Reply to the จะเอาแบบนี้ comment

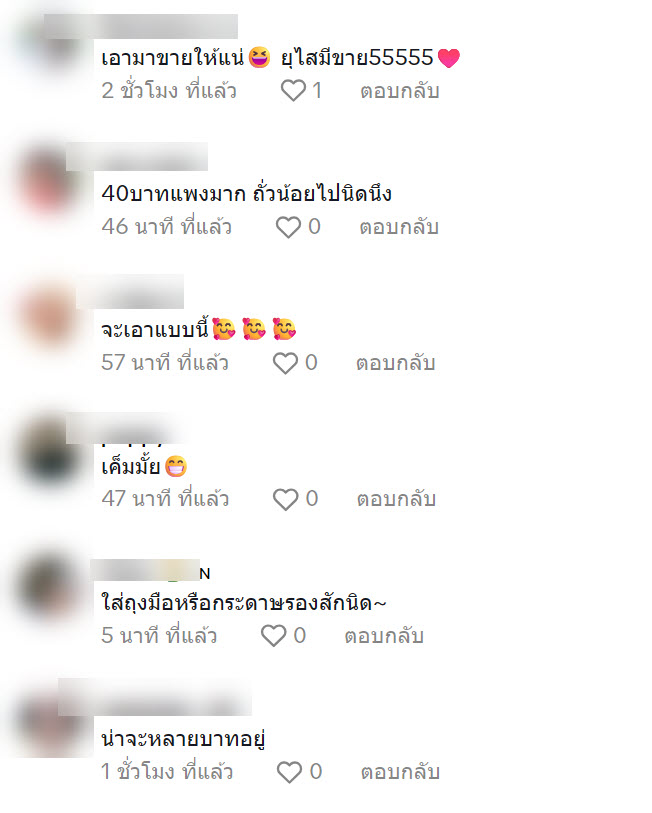[395, 363]
